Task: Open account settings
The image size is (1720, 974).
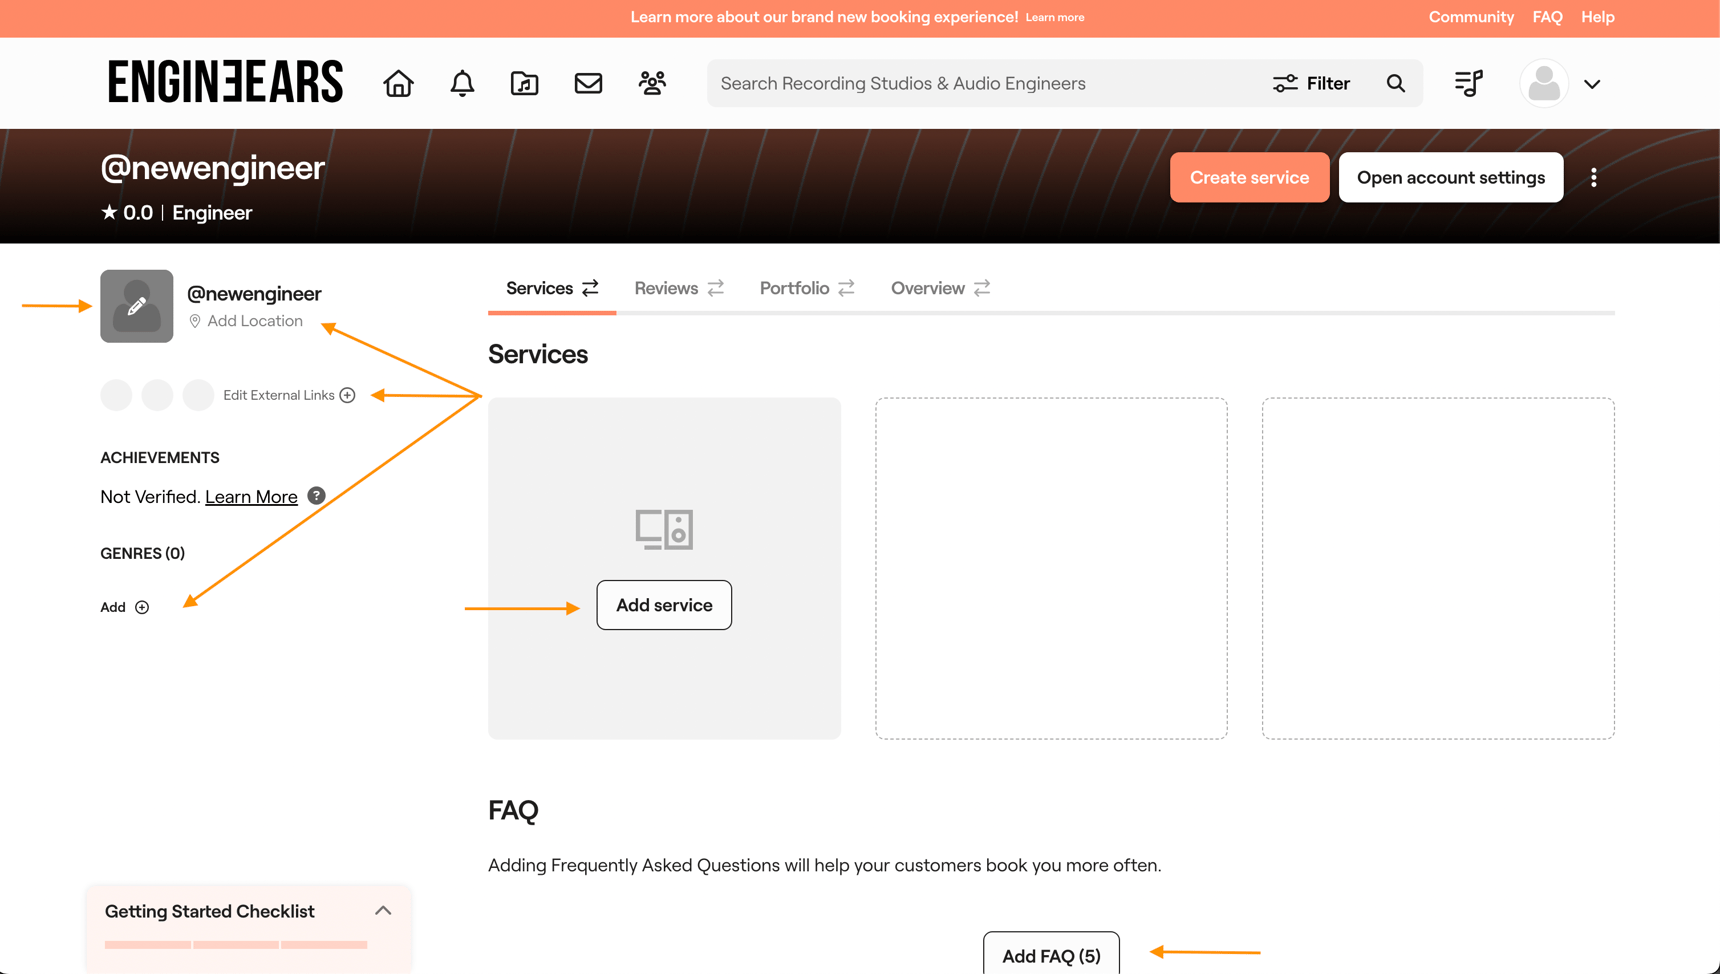Action: pyautogui.click(x=1450, y=177)
